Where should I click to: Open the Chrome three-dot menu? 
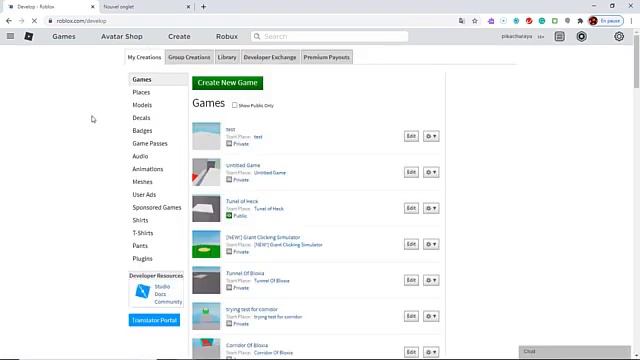(631, 21)
